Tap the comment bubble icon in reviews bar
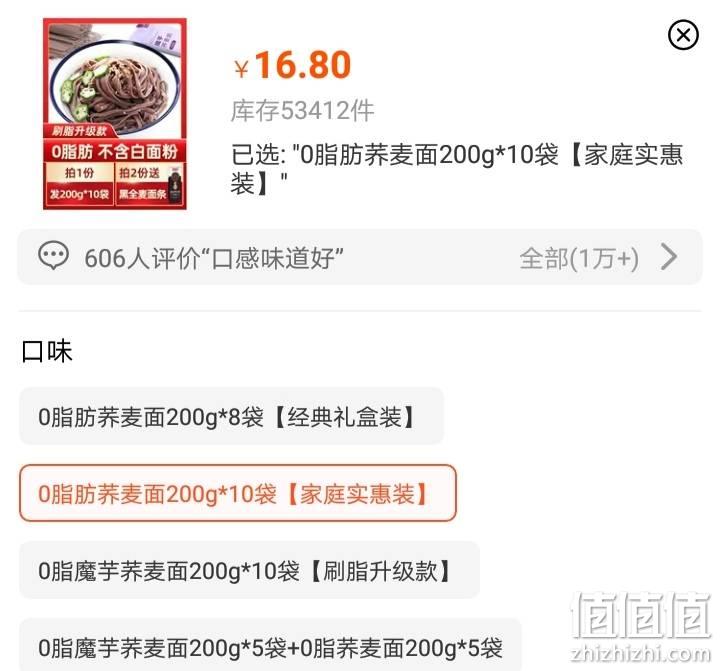This screenshot has width=720, height=671. coord(53,255)
